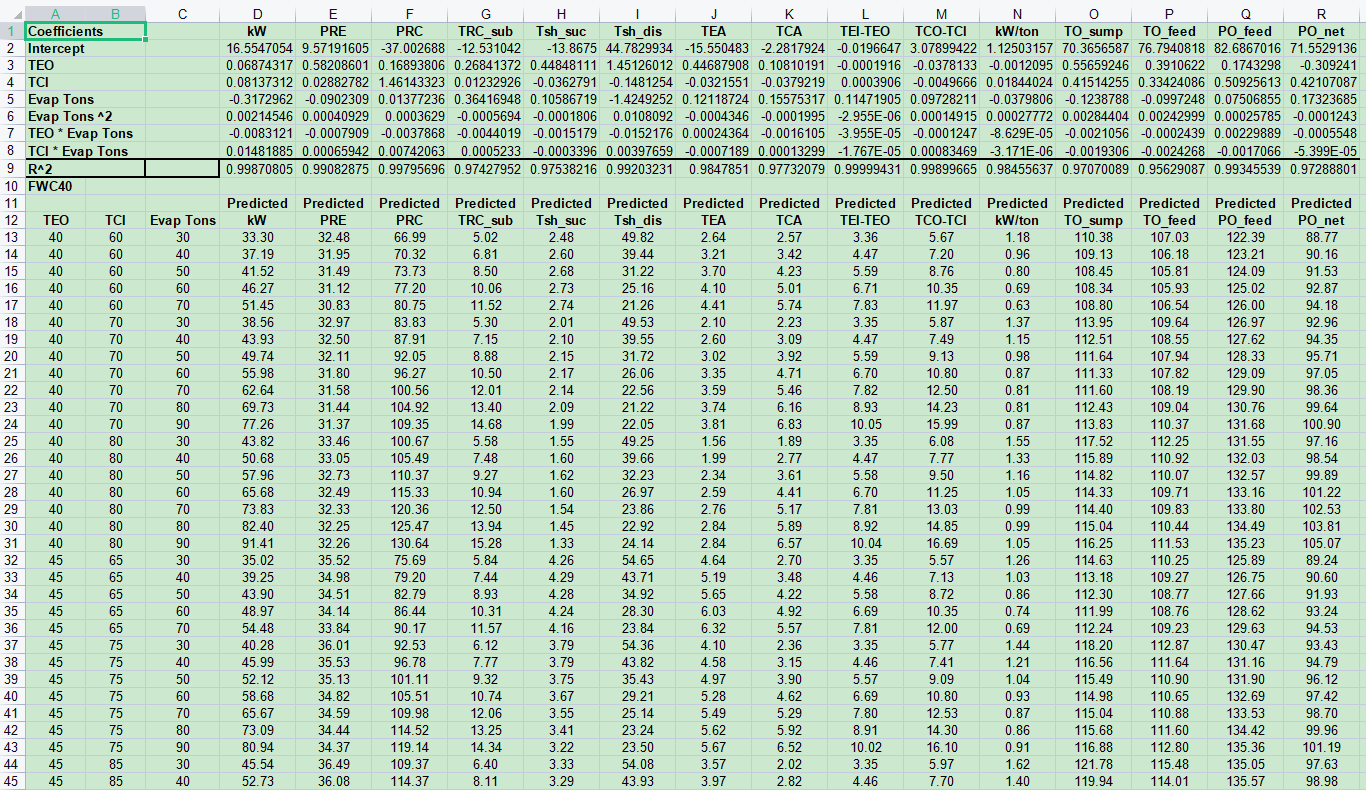Click predicted kW/ton value 1.62
1366x790 pixels.
coord(1017,764)
